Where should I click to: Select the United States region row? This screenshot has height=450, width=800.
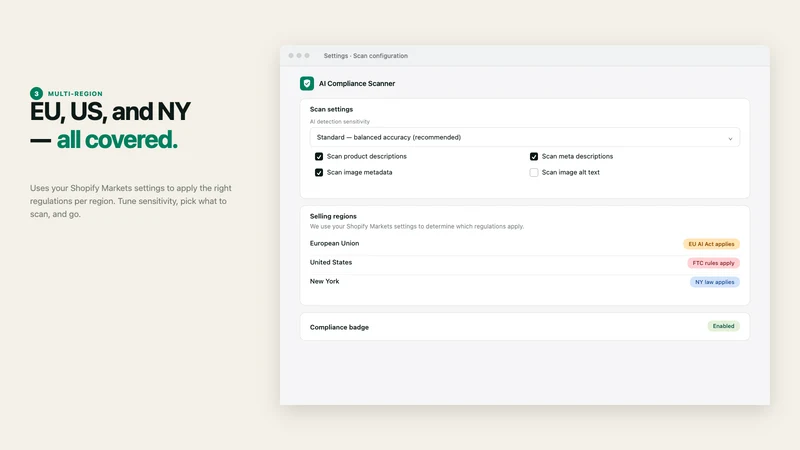pyautogui.click(x=524, y=263)
